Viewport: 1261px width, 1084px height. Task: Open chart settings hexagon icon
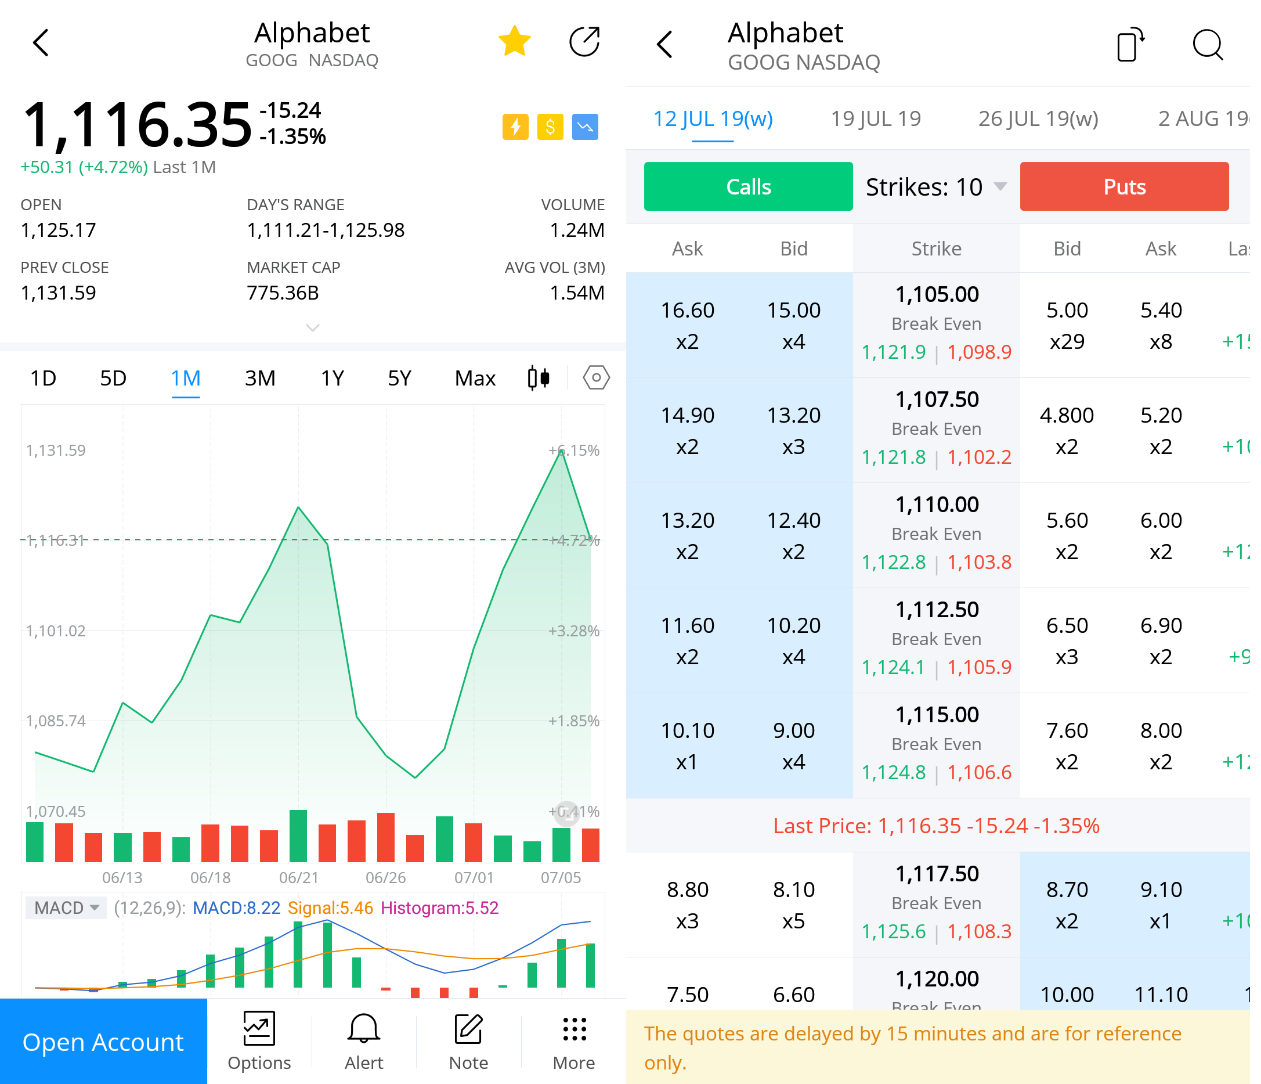(596, 378)
